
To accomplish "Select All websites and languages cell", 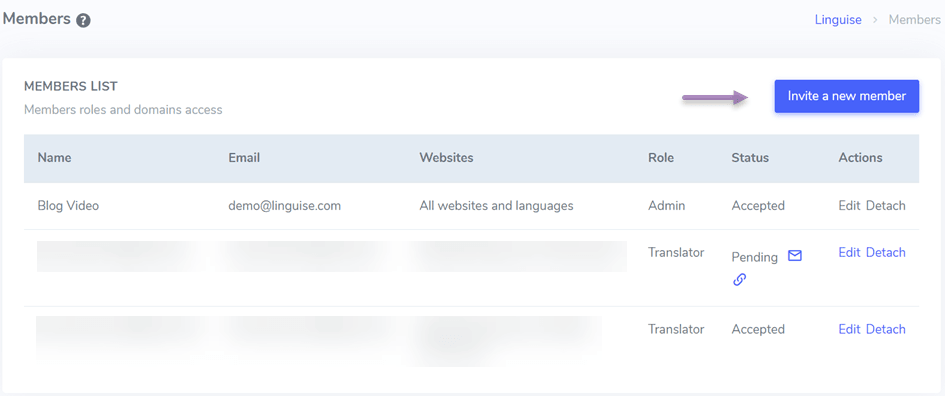I will coord(496,206).
